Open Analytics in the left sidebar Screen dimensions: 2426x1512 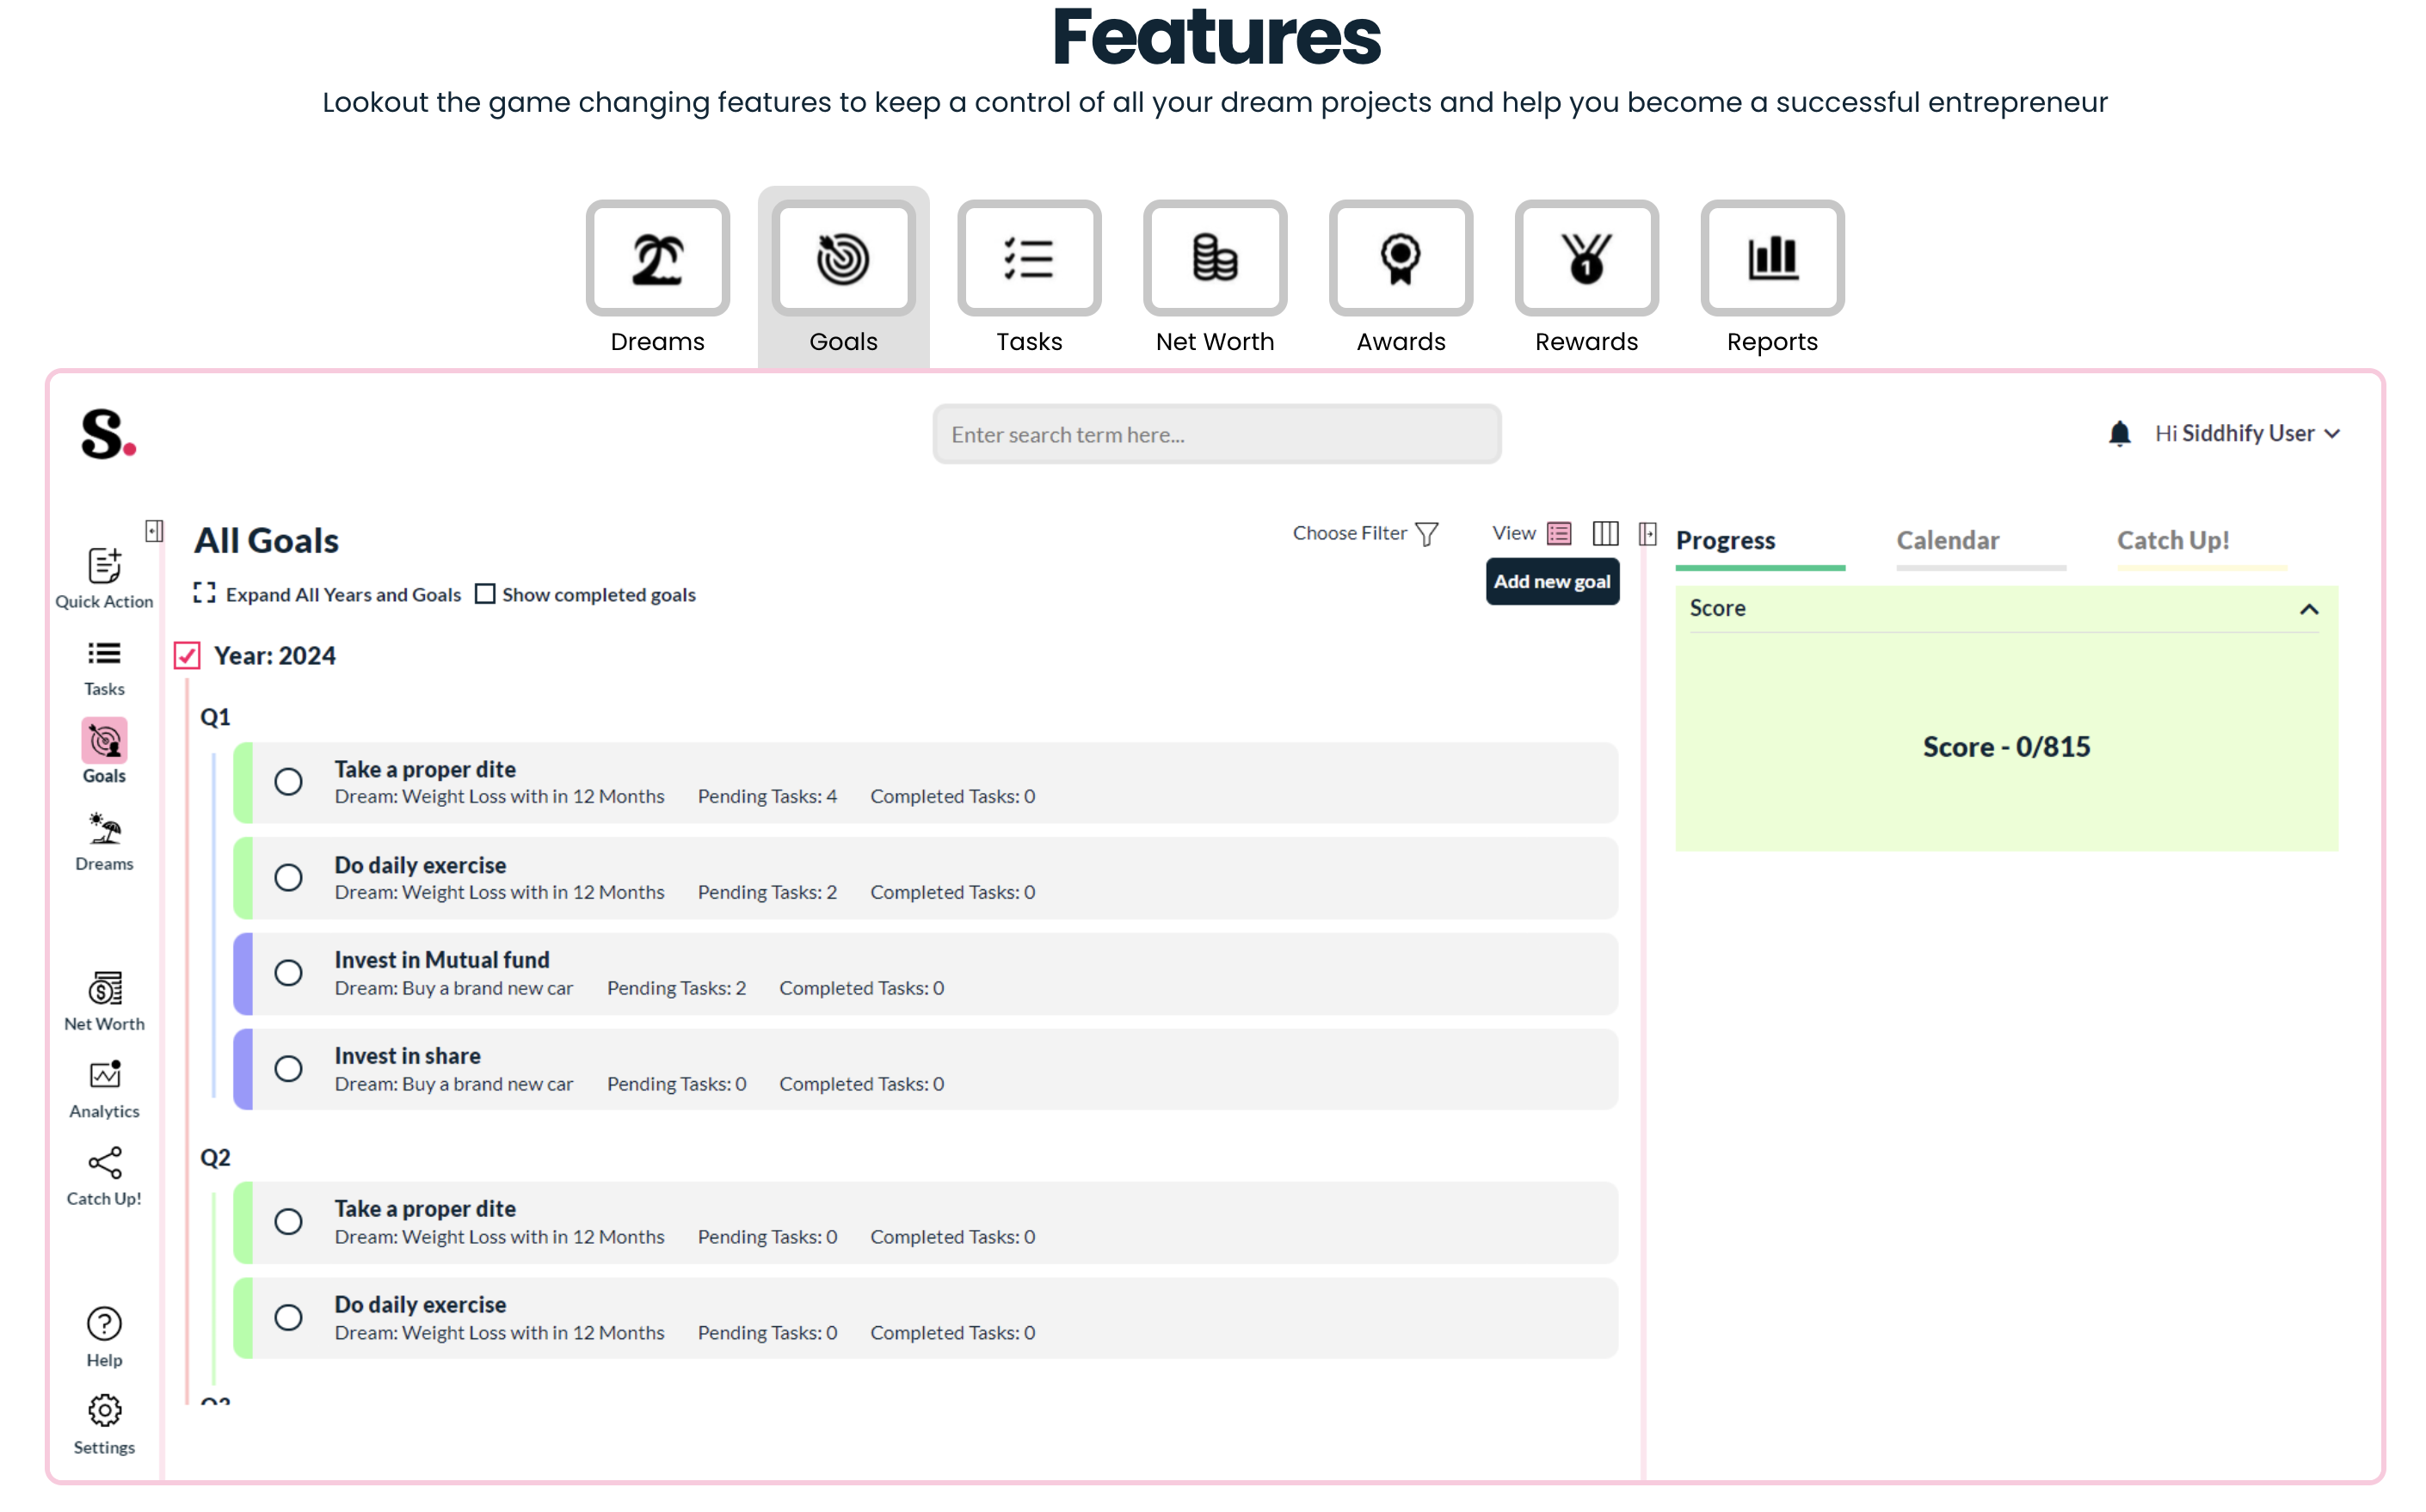[x=104, y=1077]
